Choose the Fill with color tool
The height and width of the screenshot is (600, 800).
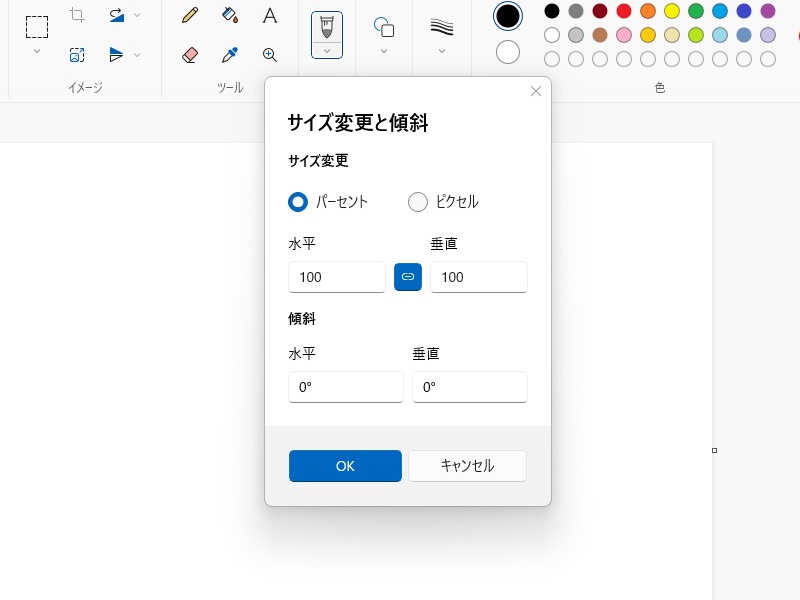(x=228, y=16)
